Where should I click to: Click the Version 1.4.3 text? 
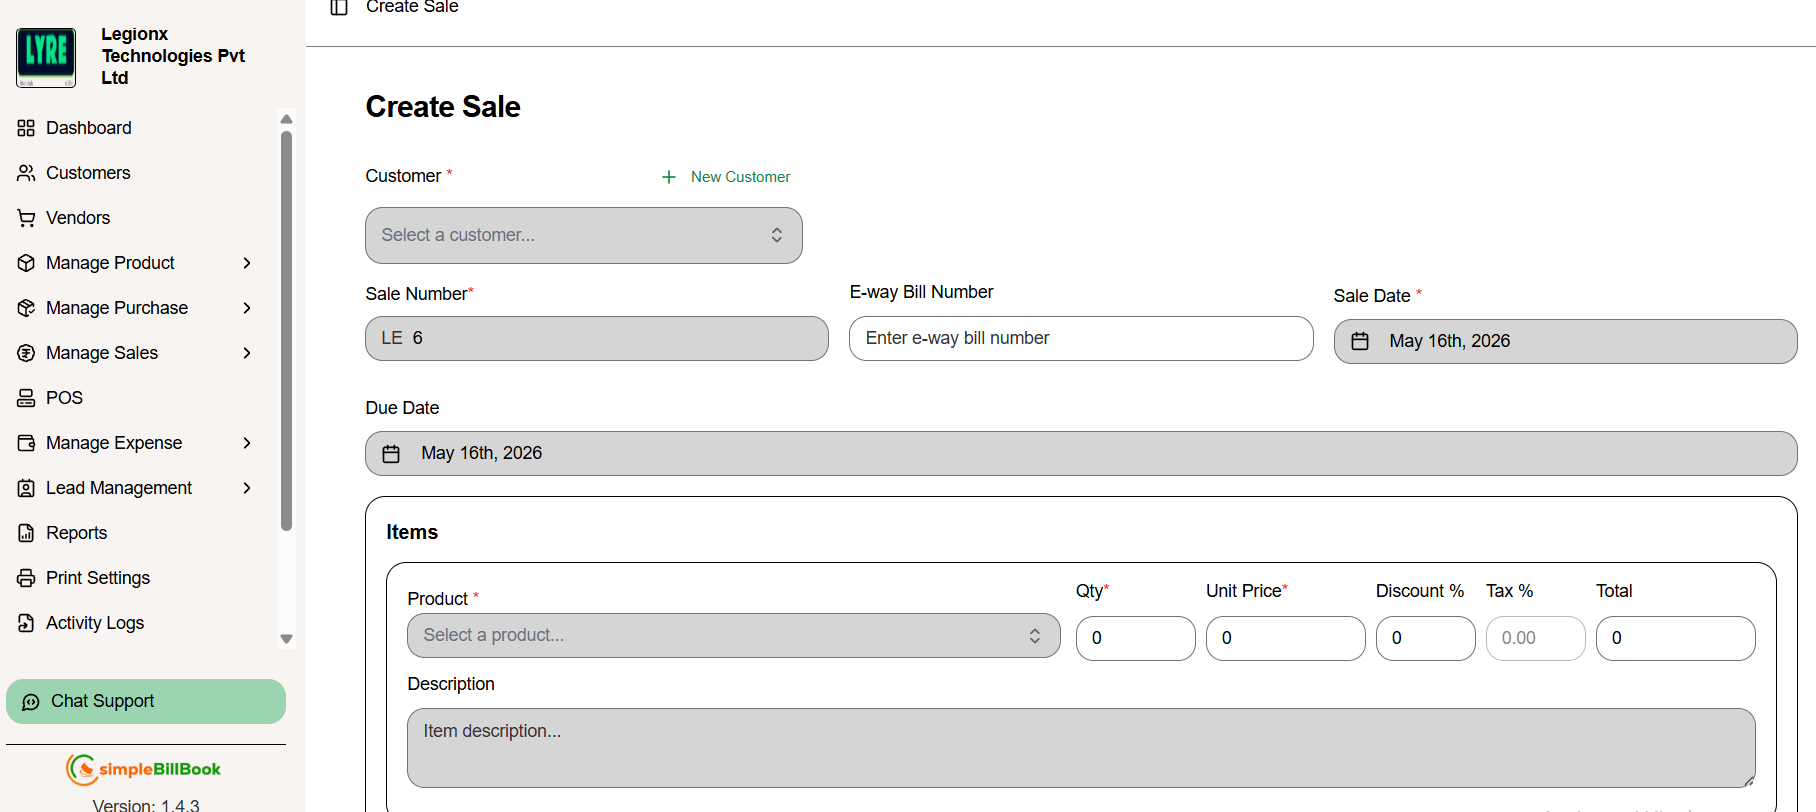146,805
